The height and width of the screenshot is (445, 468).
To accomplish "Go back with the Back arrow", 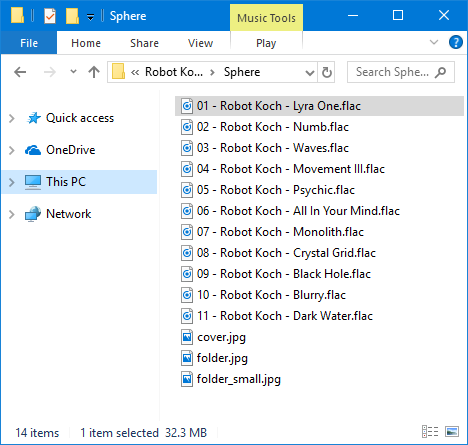I will point(20,72).
